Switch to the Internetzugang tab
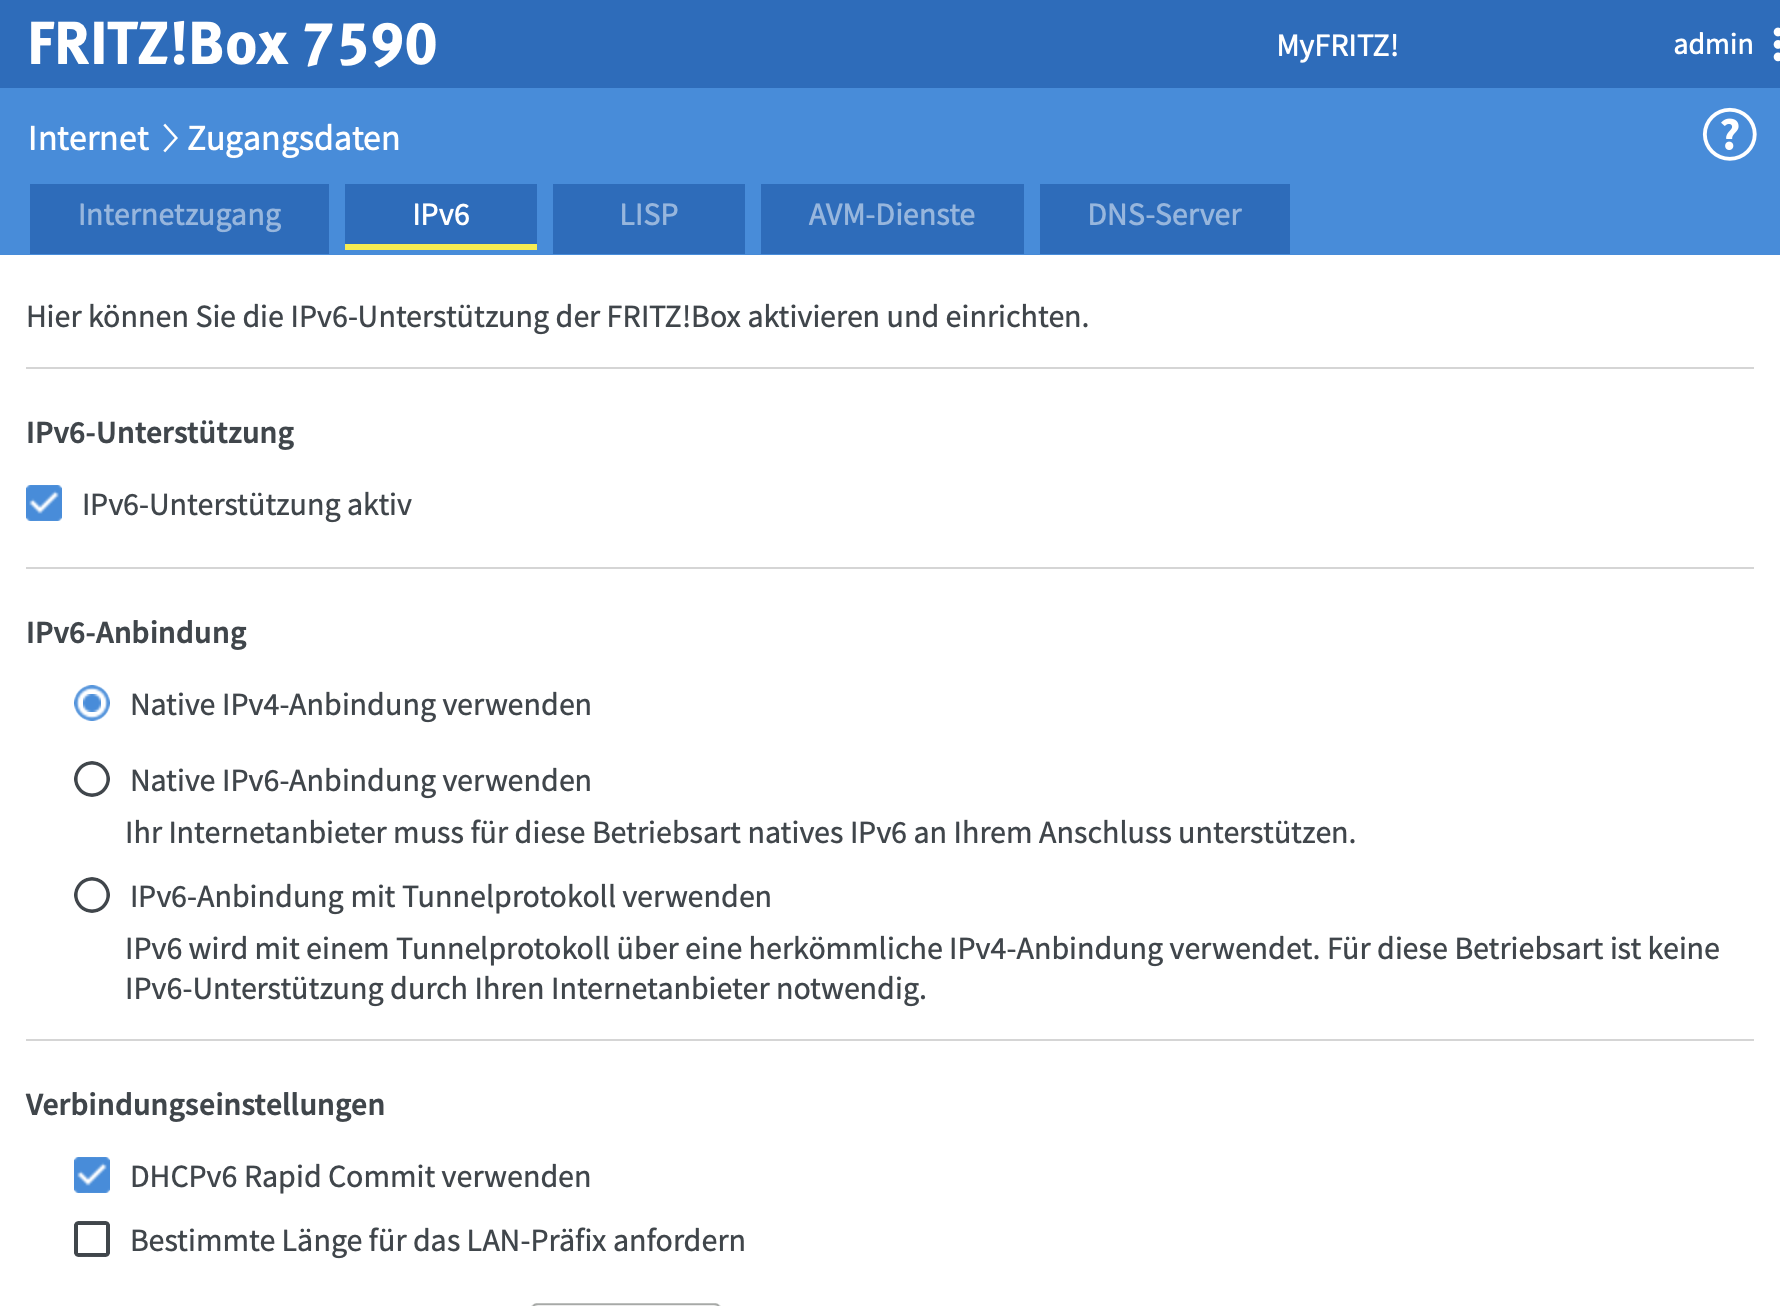Image resolution: width=1780 pixels, height=1306 pixels. pyautogui.click(x=179, y=216)
